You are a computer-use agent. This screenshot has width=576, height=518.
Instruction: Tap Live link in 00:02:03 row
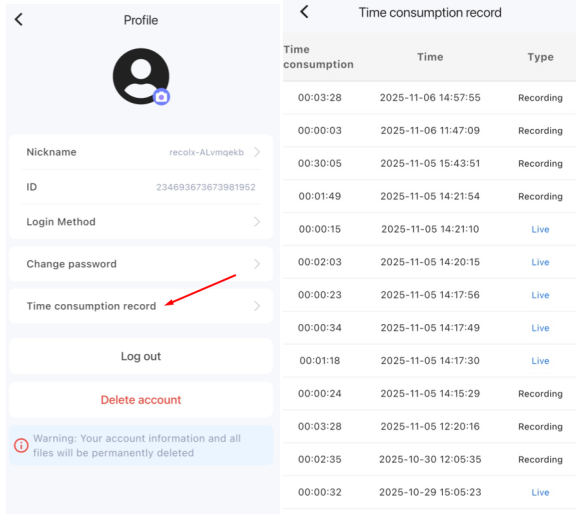(x=540, y=262)
